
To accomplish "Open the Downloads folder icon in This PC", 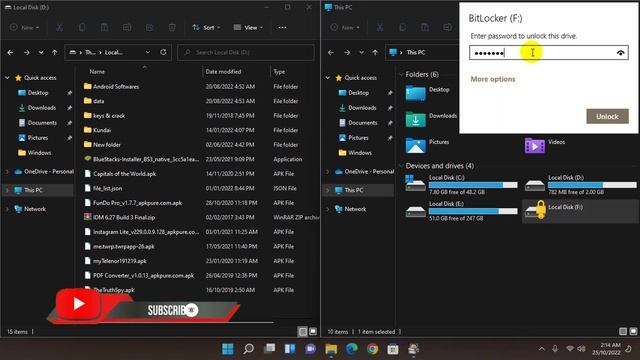I will pos(416,120).
